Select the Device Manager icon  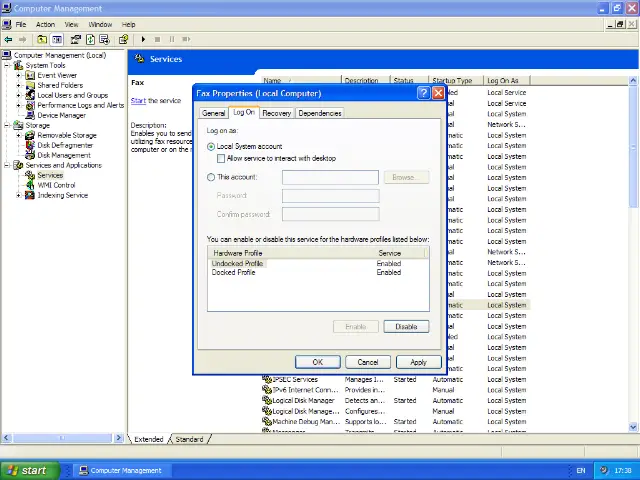[x=30, y=115]
